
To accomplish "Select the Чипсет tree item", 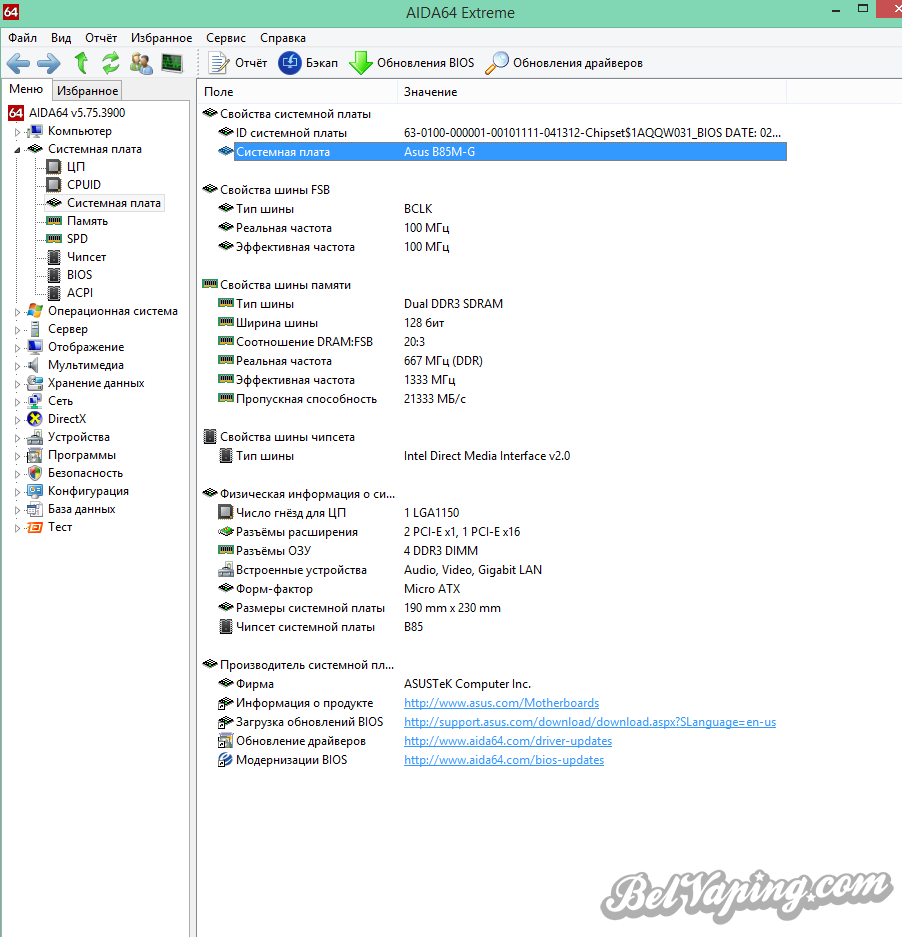I will click(x=87, y=257).
